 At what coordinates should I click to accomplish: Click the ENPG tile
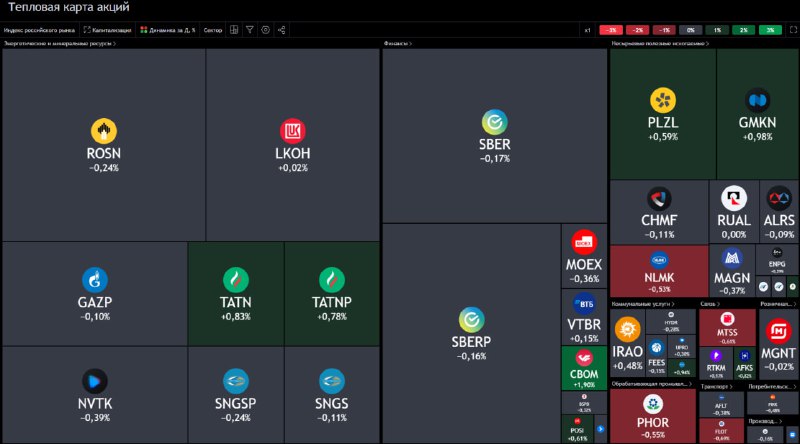tap(777, 260)
